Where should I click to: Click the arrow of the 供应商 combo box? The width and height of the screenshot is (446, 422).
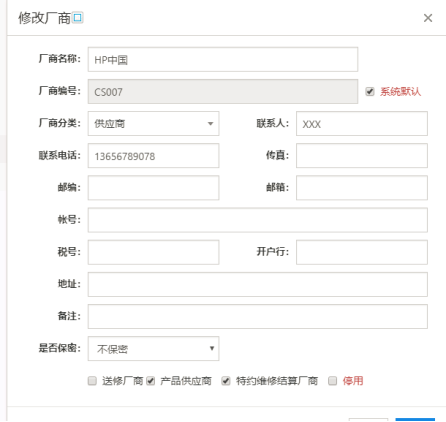click(x=210, y=124)
